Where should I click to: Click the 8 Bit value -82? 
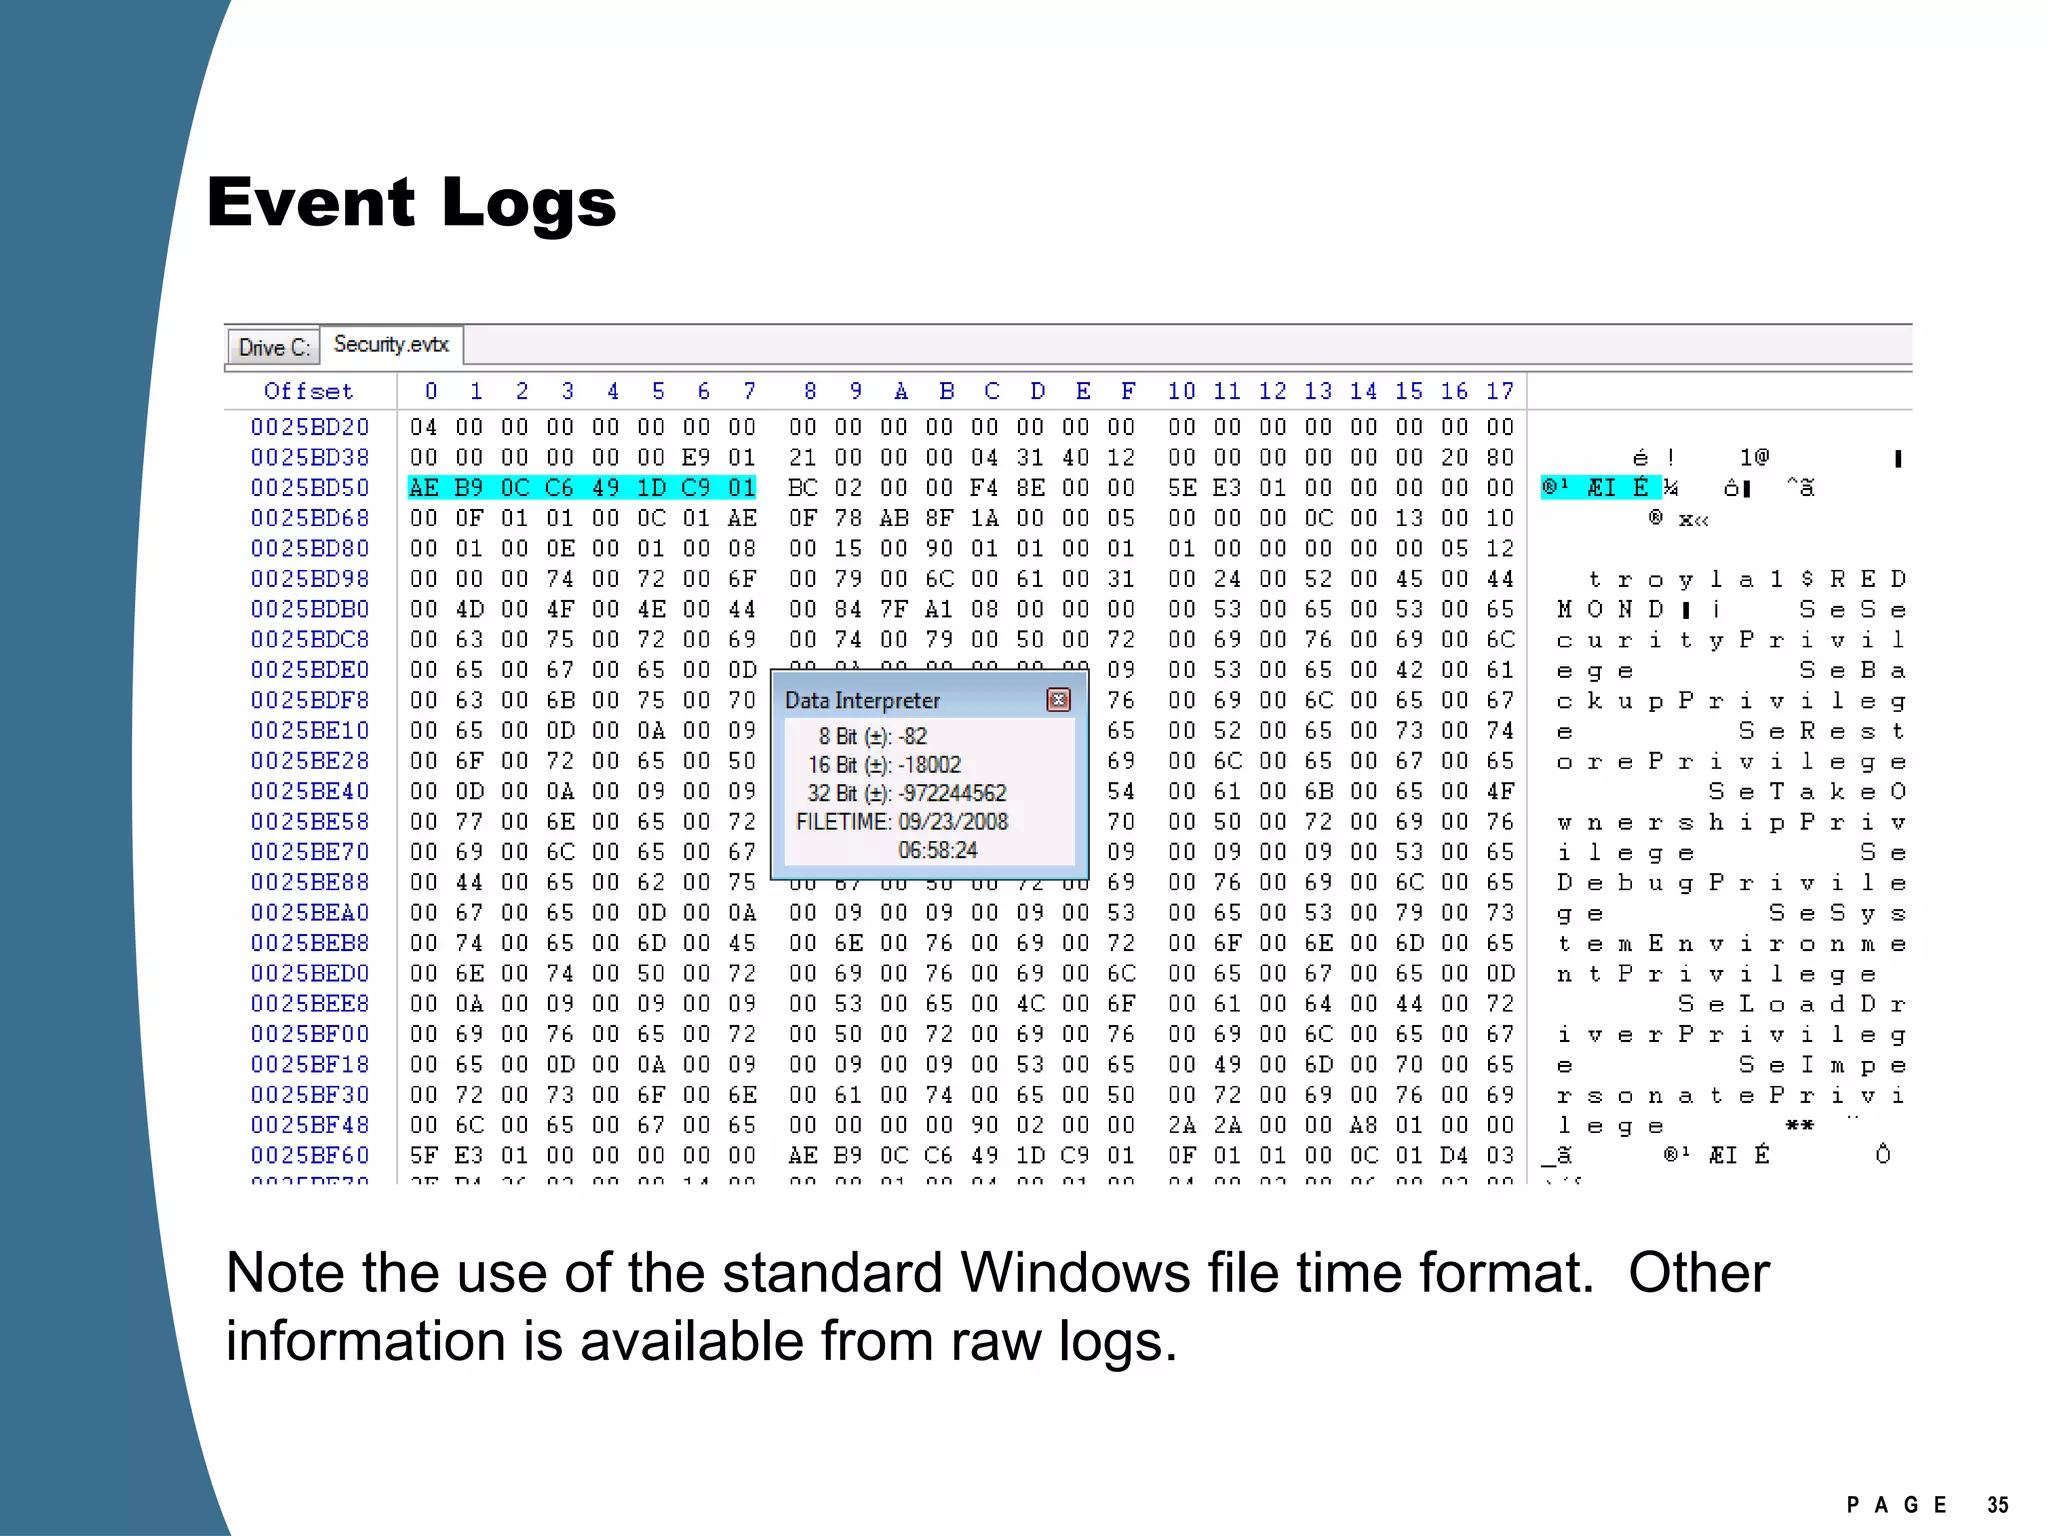click(x=913, y=736)
